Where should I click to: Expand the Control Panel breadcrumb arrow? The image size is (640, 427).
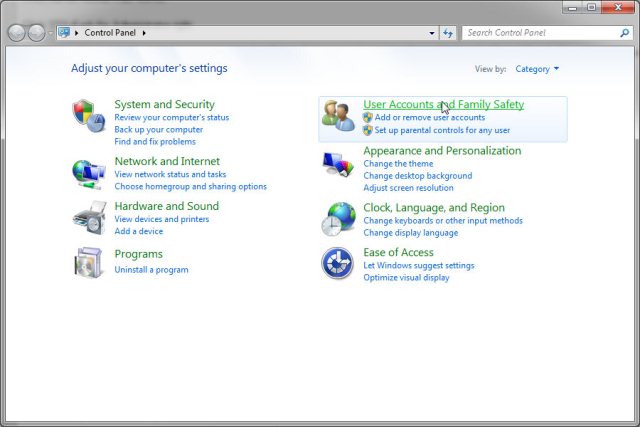click(x=144, y=33)
